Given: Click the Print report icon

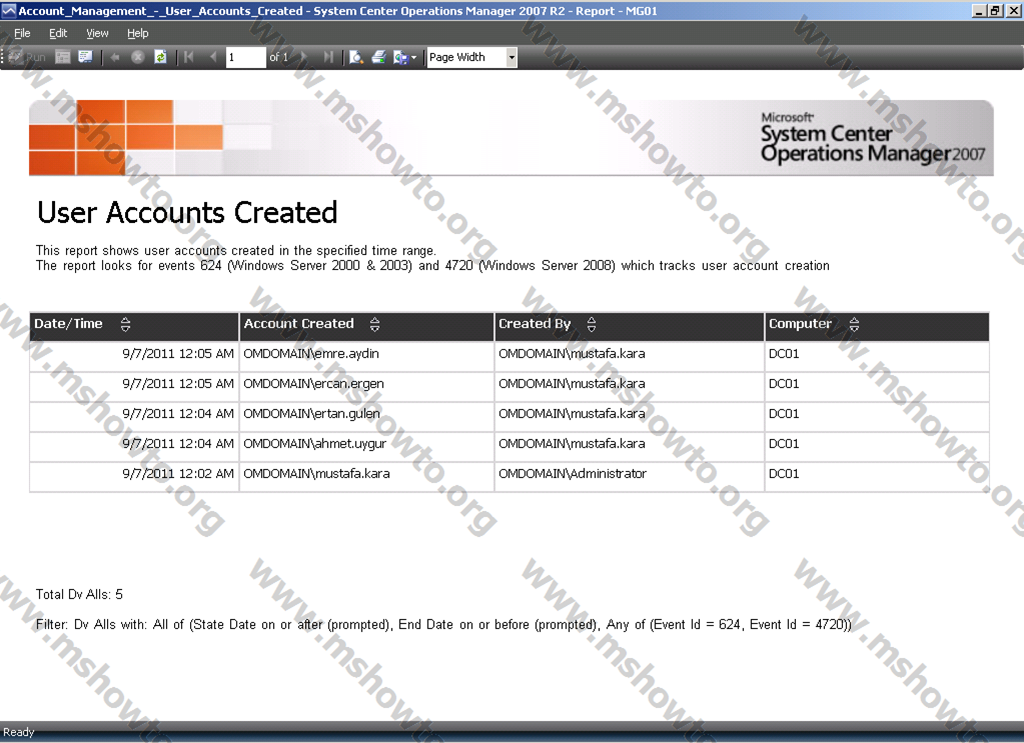Looking at the screenshot, I should 379,57.
